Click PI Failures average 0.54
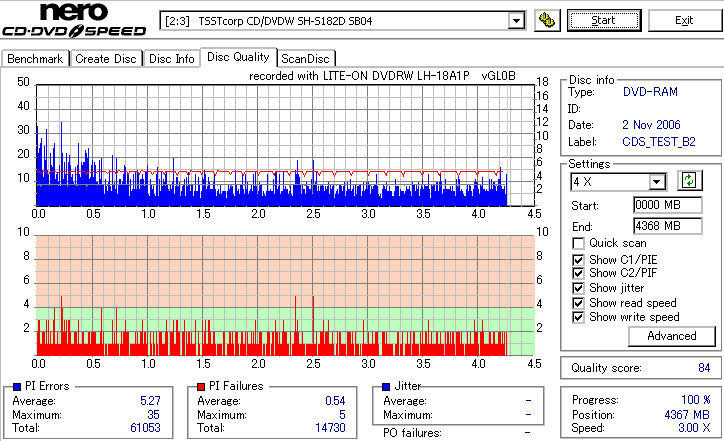The image size is (724, 441). click(335, 401)
